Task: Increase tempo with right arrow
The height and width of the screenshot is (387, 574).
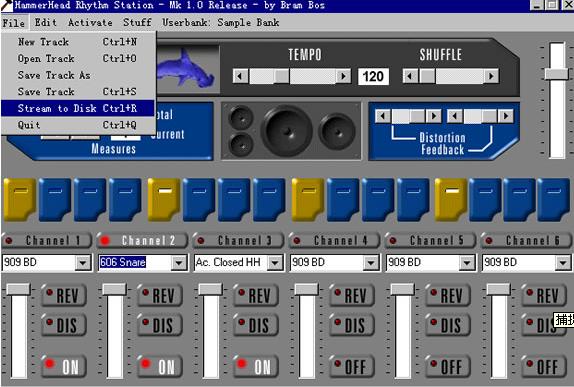Action: click(x=343, y=77)
